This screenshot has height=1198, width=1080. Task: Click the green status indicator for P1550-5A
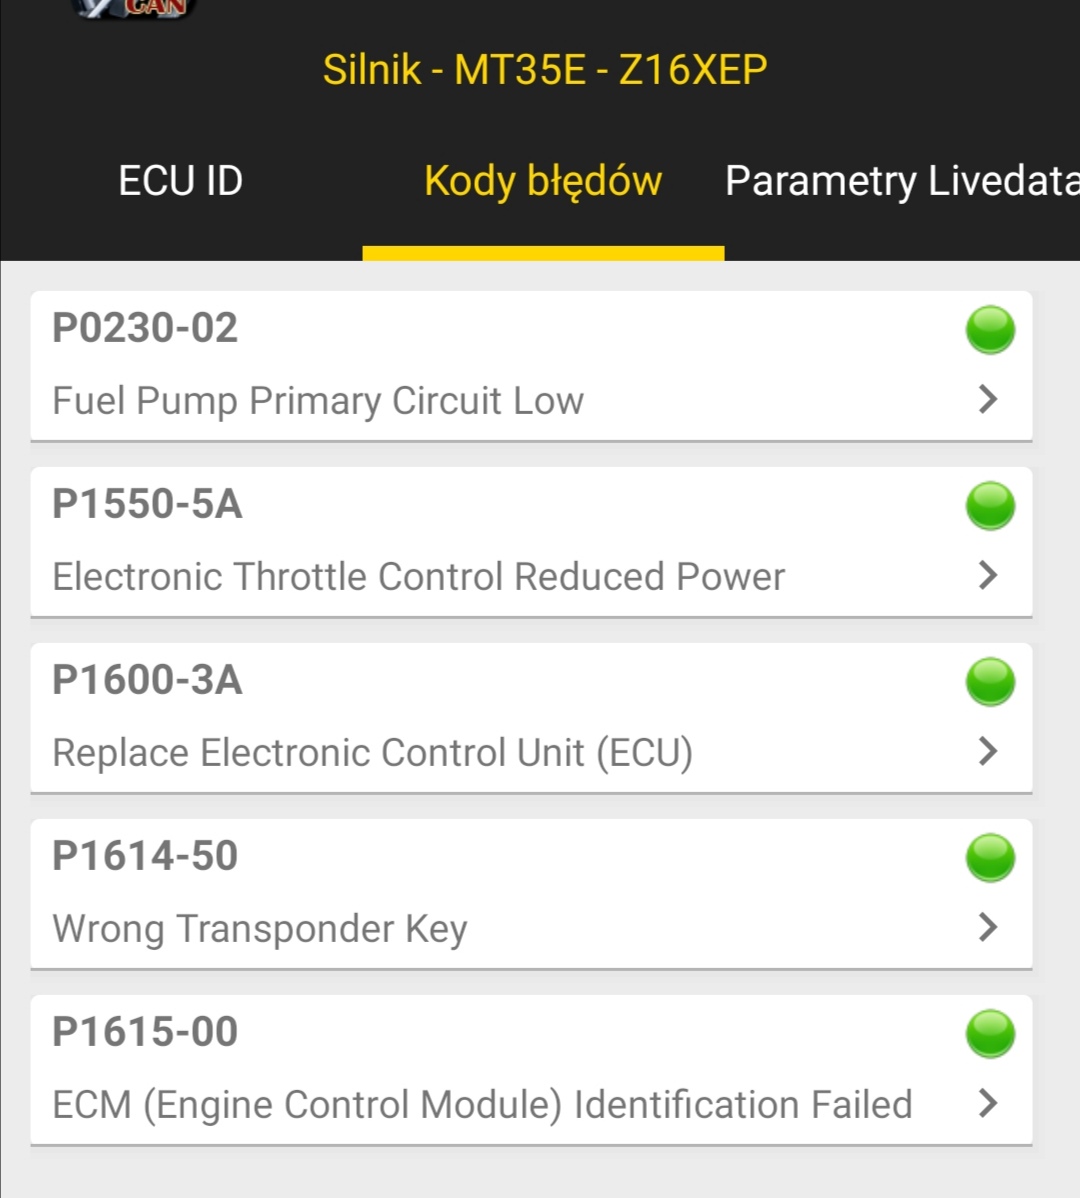[990, 506]
